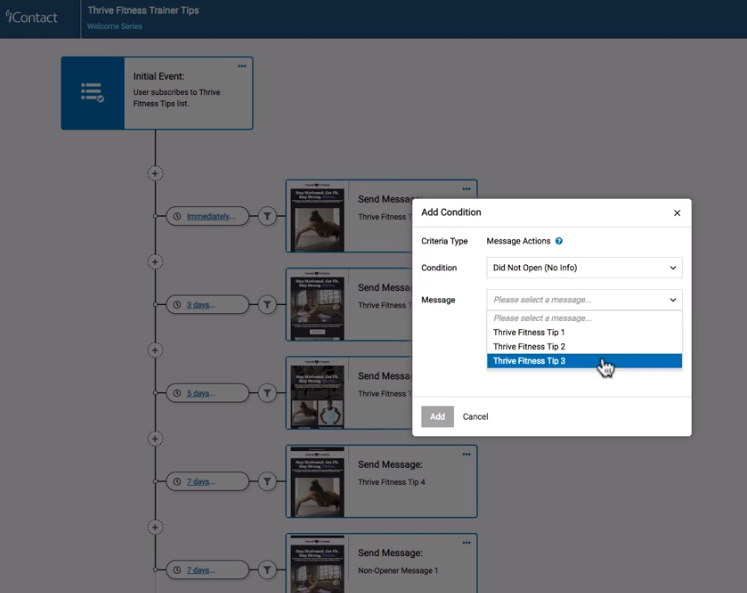The image size is (747, 593).
Task: Click 'Non-Opener Message 1' card text
Action: coord(398,571)
